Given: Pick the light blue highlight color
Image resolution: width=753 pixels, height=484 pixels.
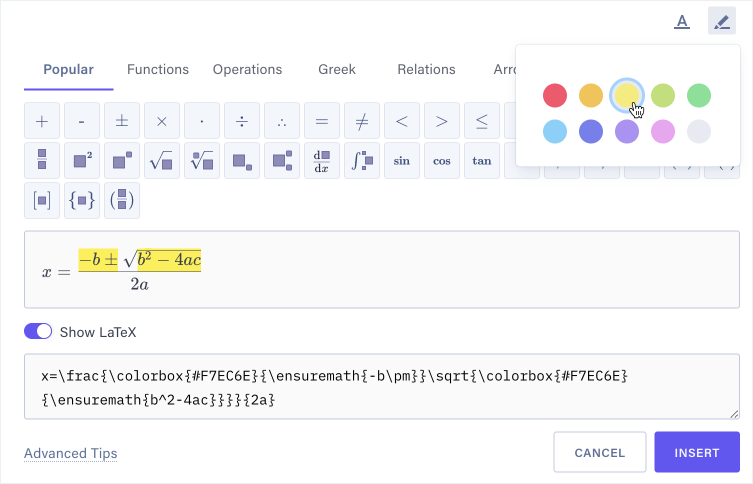Looking at the screenshot, I should click(x=555, y=131).
